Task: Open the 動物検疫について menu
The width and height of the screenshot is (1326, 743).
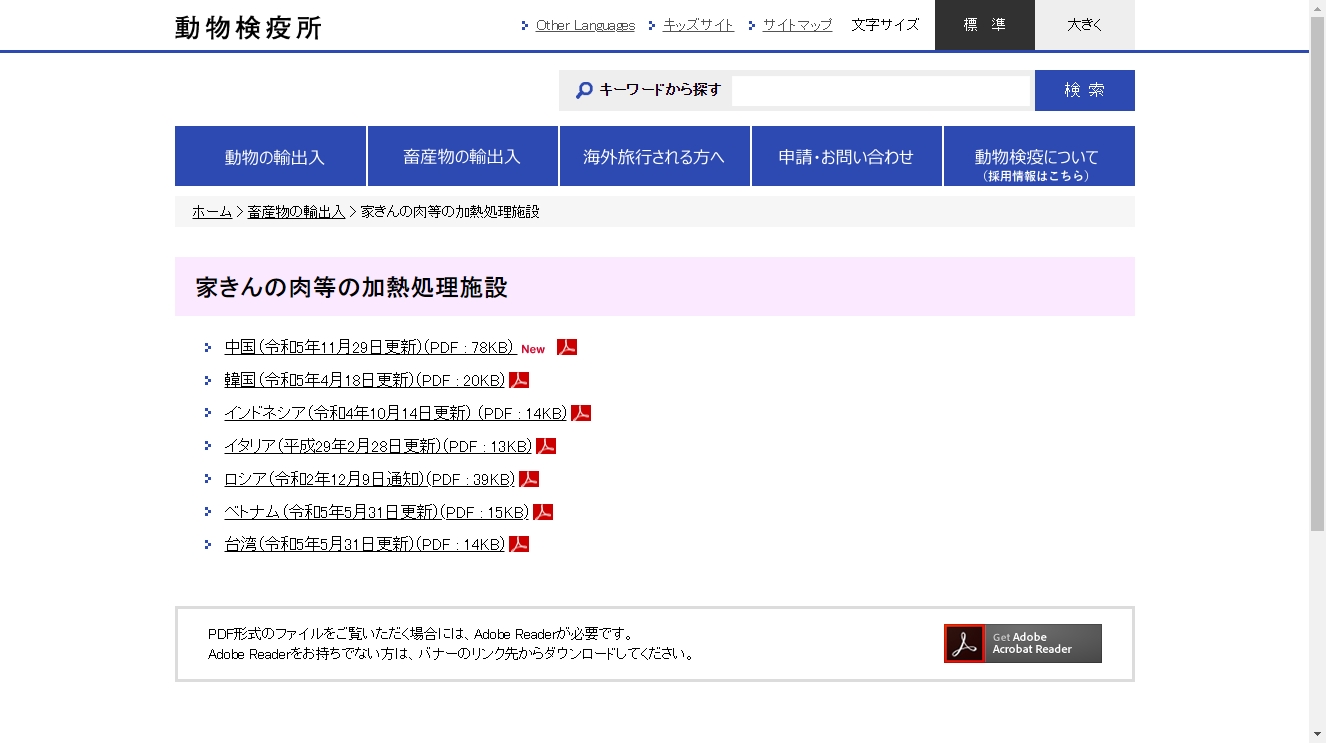Action: [x=1038, y=156]
